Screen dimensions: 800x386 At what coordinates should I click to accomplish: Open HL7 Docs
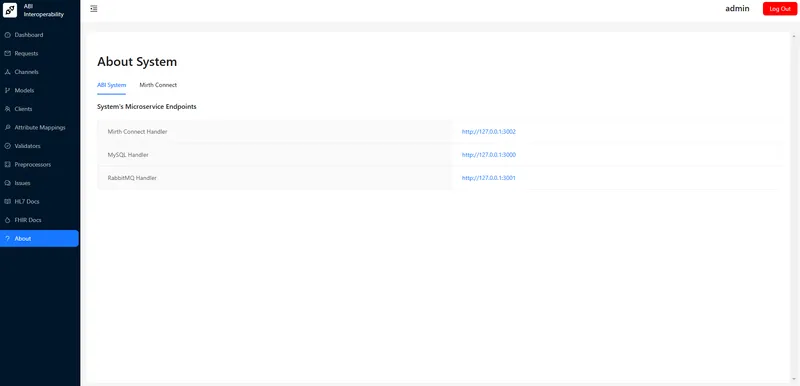point(39,201)
